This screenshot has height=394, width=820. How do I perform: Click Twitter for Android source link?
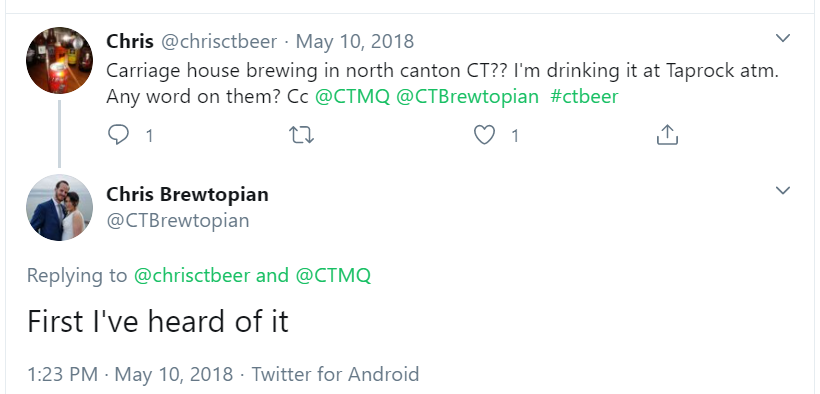(x=335, y=374)
